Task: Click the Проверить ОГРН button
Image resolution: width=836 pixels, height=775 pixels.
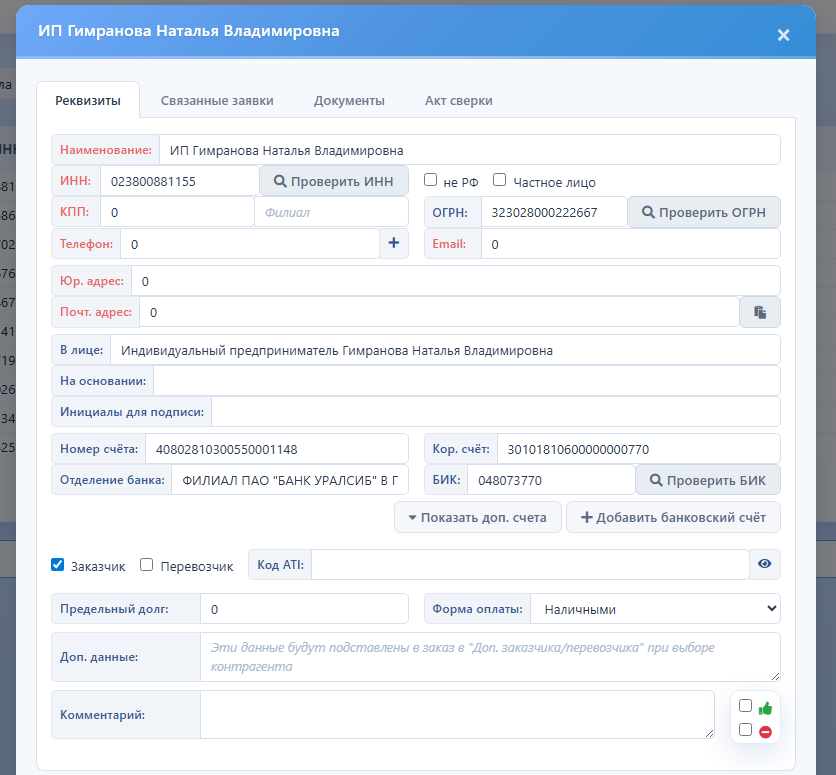Action: coord(704,212)
